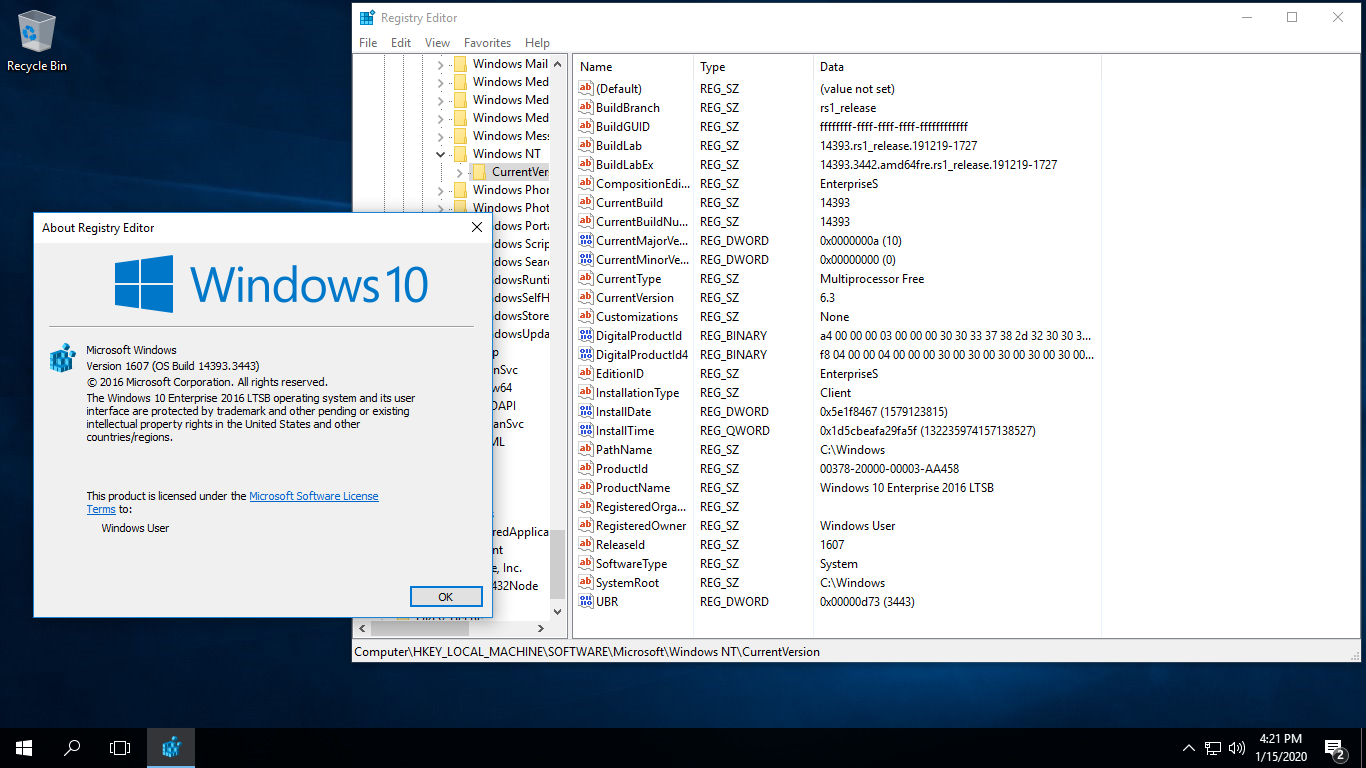Click the BuildLab string value icon
Screen dimensions: 1366x768
coord(586,146)
